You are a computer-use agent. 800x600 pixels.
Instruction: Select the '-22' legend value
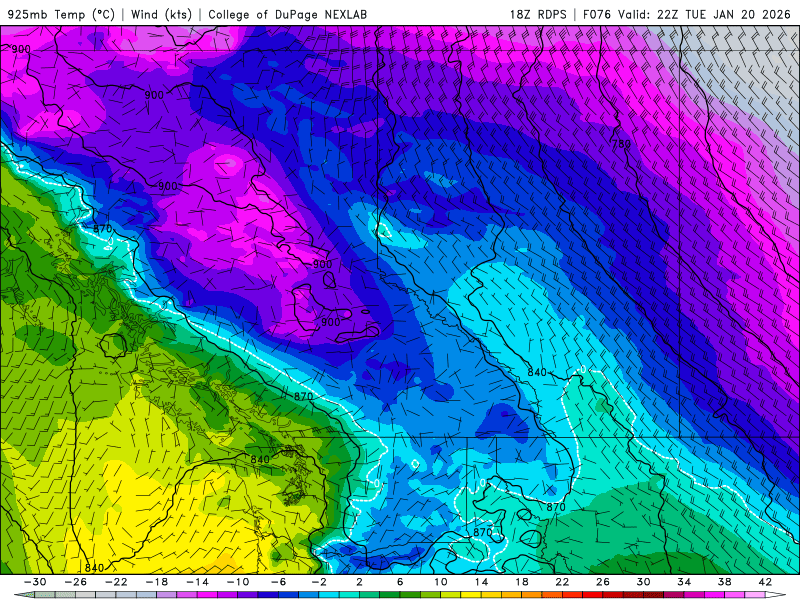(116, 582)
